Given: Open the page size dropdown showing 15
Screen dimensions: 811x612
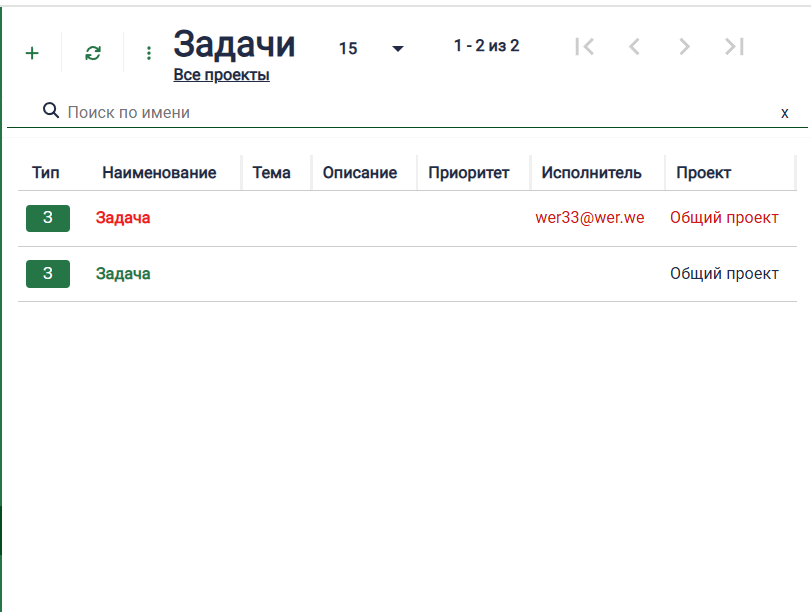Looking at the screenshot, I should 349,48.
